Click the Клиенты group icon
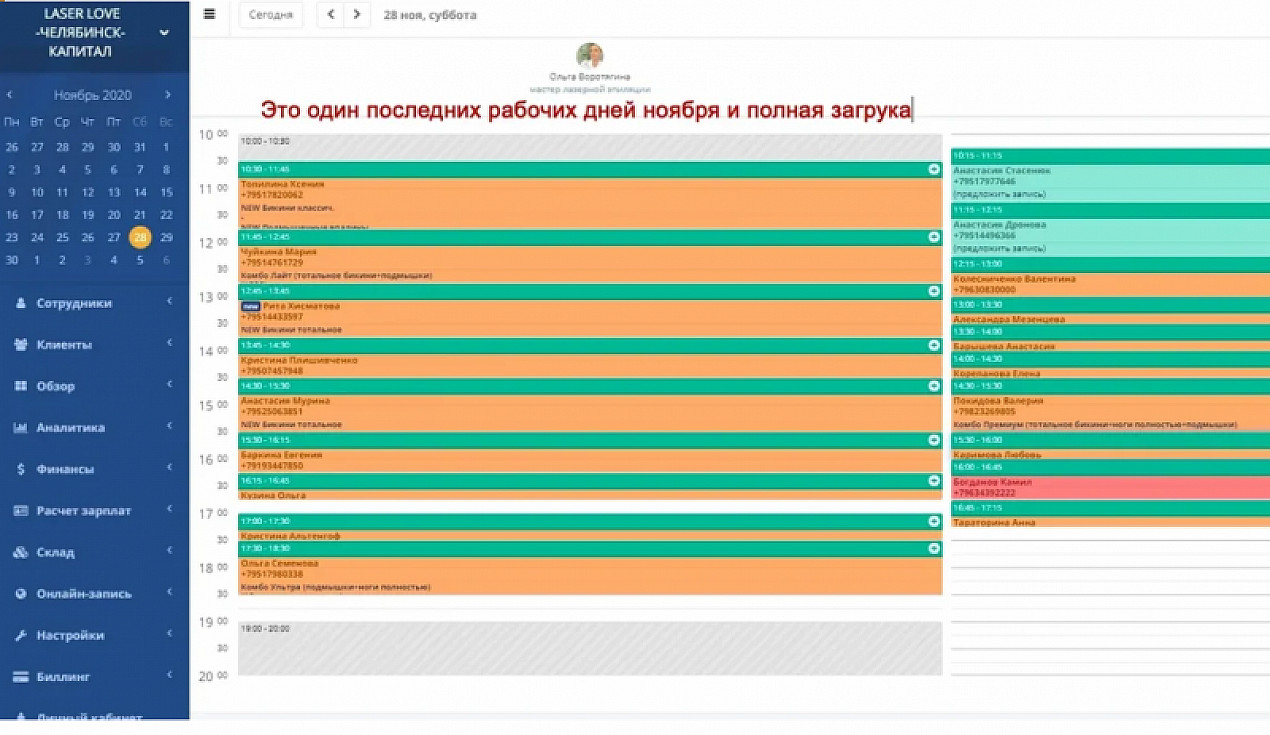The image size is (1270, 735). (x=21, y=345)
